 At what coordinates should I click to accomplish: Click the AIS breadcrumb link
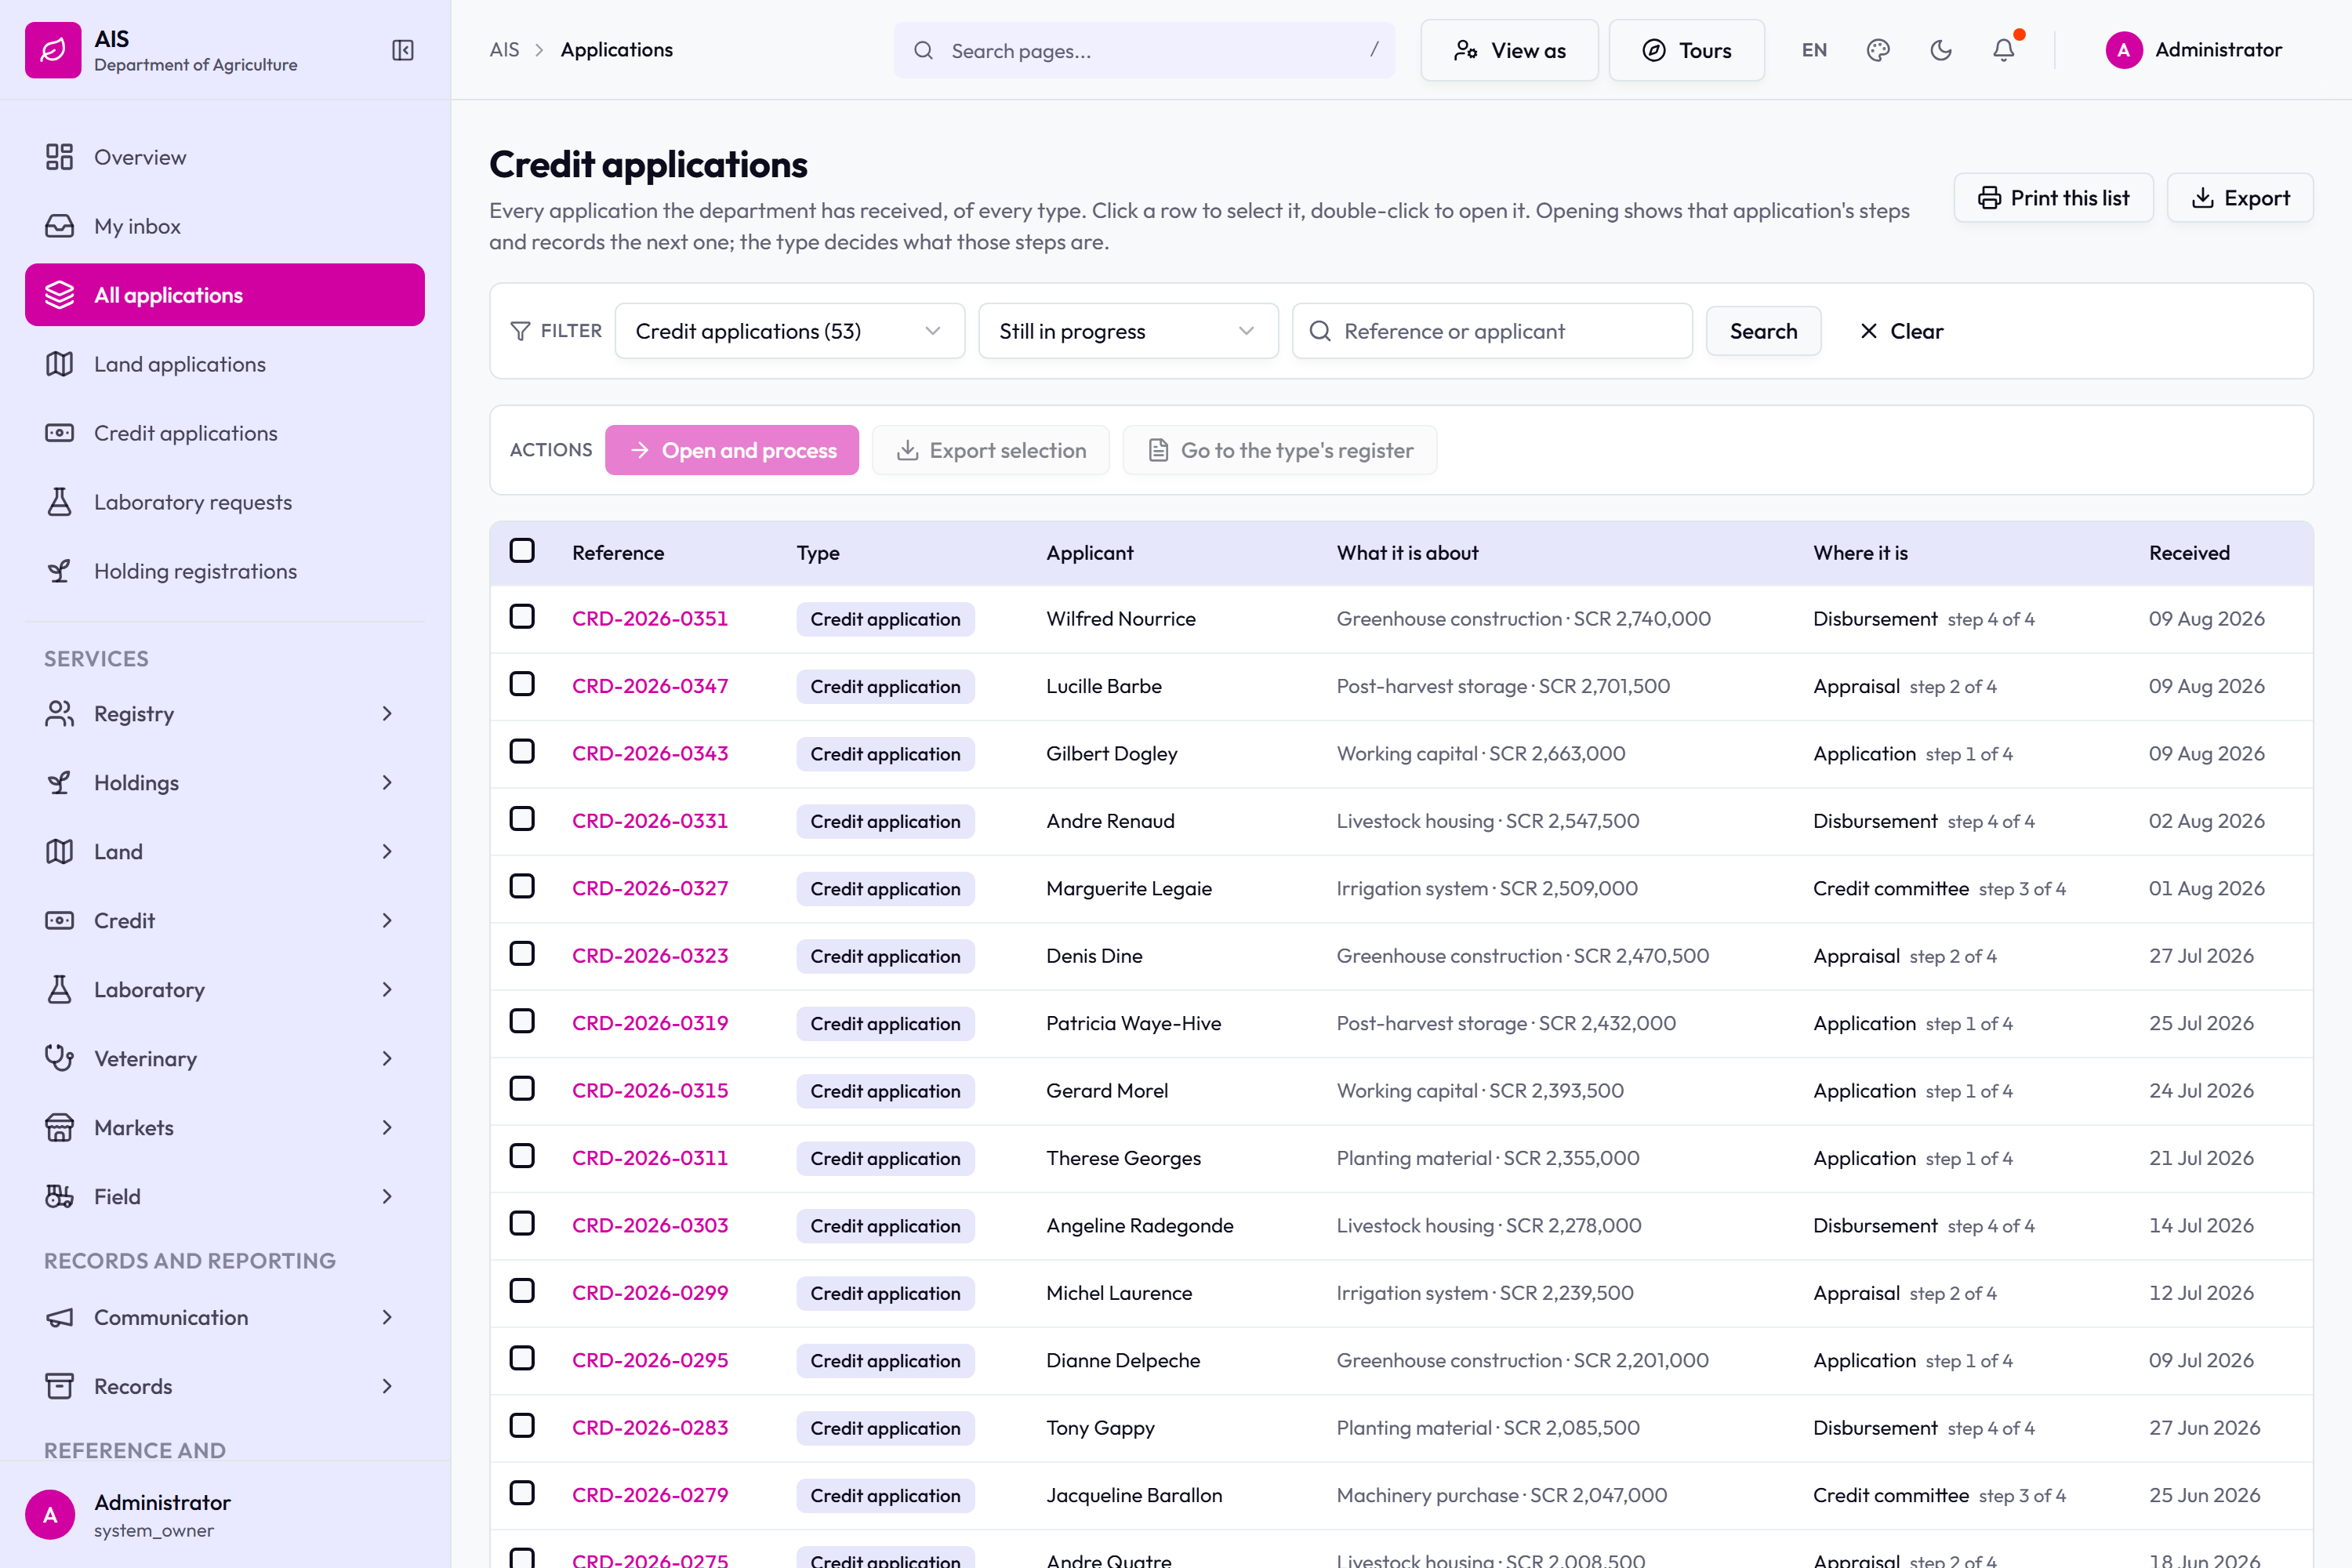[x=504, y=50]
